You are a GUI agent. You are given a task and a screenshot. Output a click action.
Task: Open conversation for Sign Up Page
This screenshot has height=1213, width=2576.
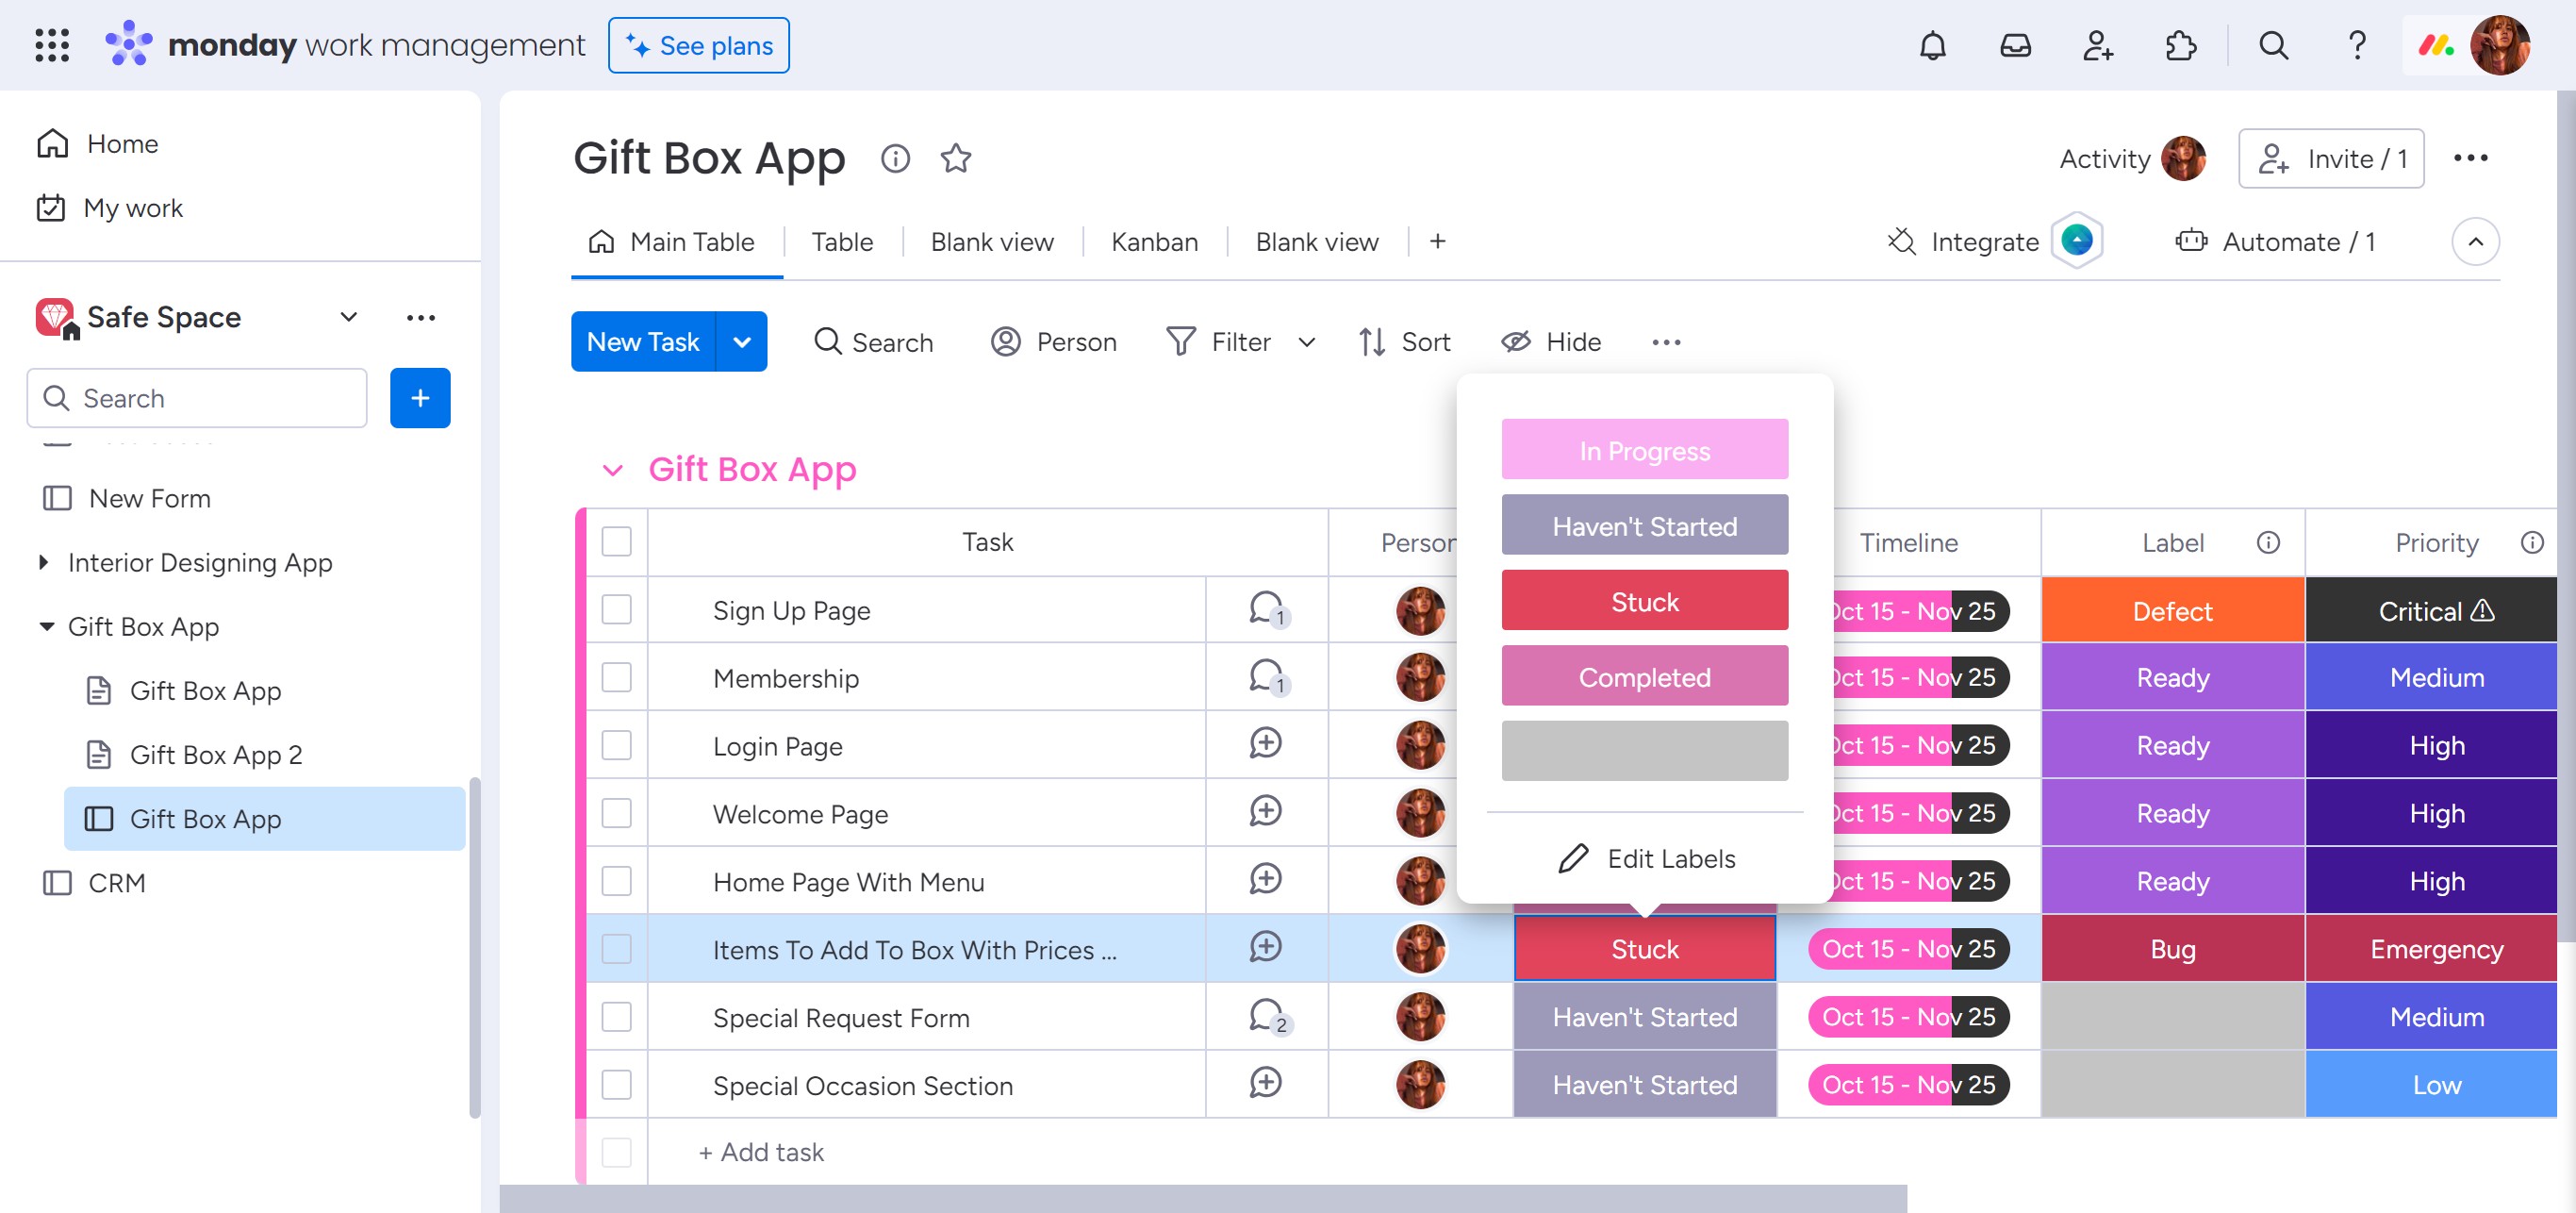[x=1267, y=609]
